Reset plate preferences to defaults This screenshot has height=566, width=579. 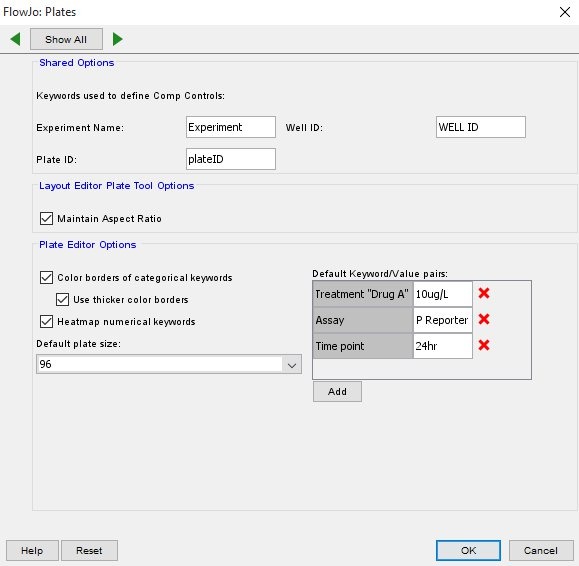click(x=89, y=550)
